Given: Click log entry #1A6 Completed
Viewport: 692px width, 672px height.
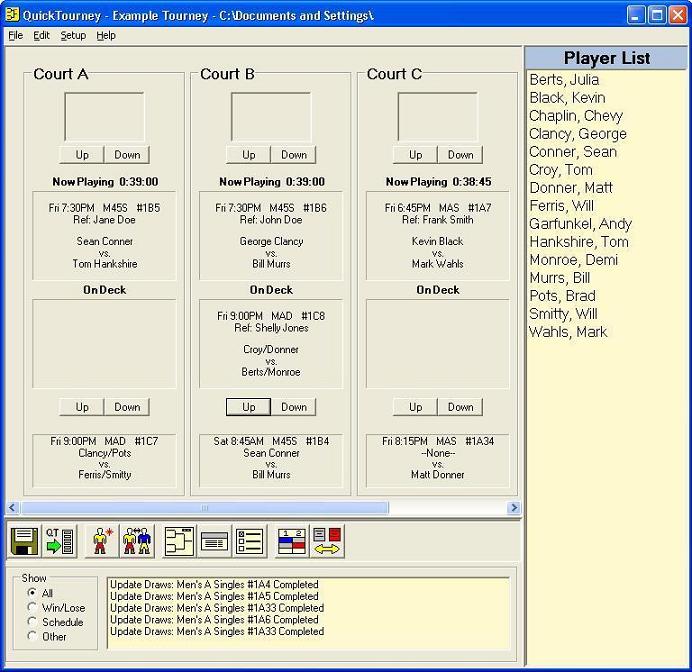Looking at the screenshot, I should click(x=214, y=619).
